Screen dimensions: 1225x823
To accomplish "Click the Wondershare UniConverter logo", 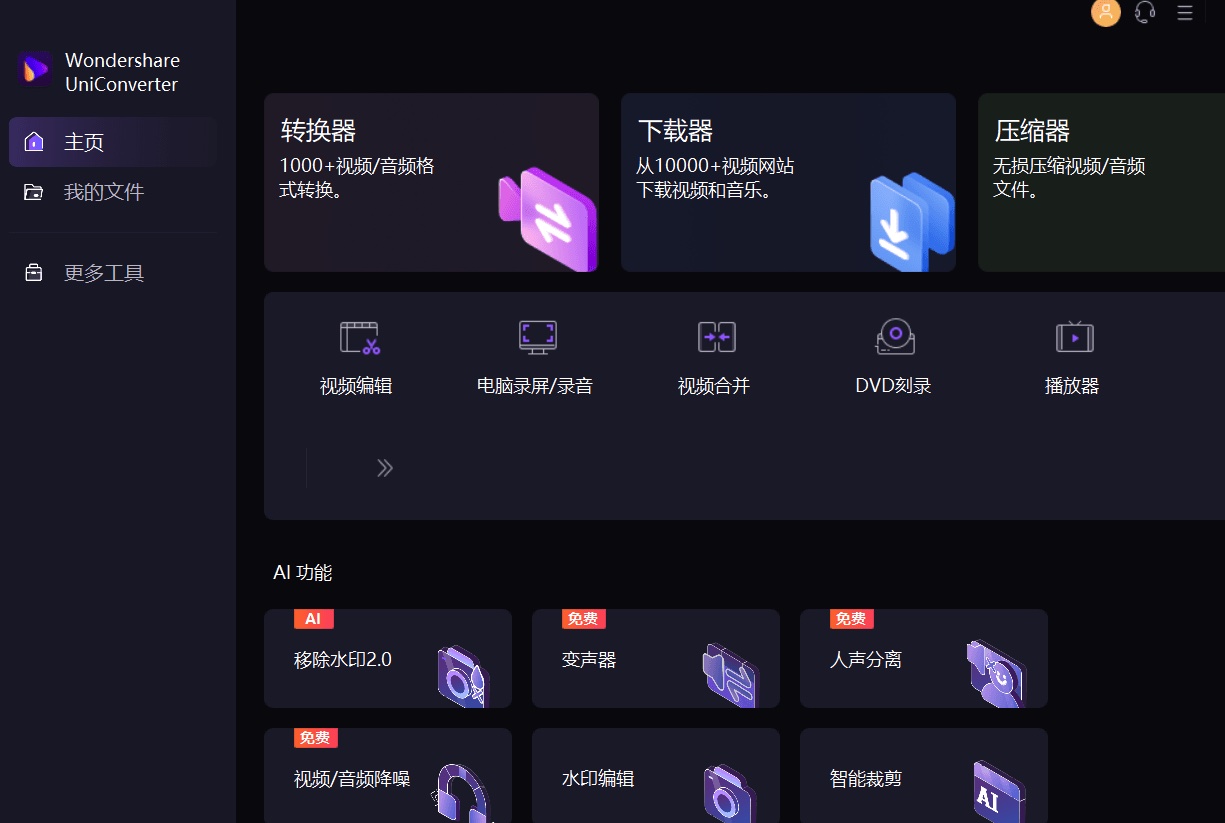I will point(100,72).
